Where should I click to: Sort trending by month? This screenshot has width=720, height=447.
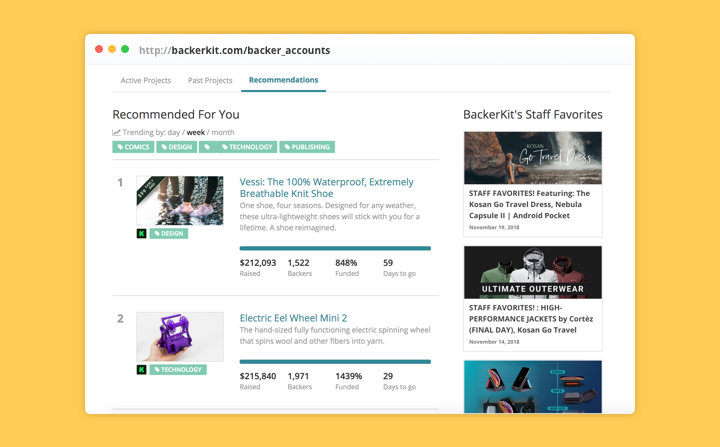tap(223, 132)
